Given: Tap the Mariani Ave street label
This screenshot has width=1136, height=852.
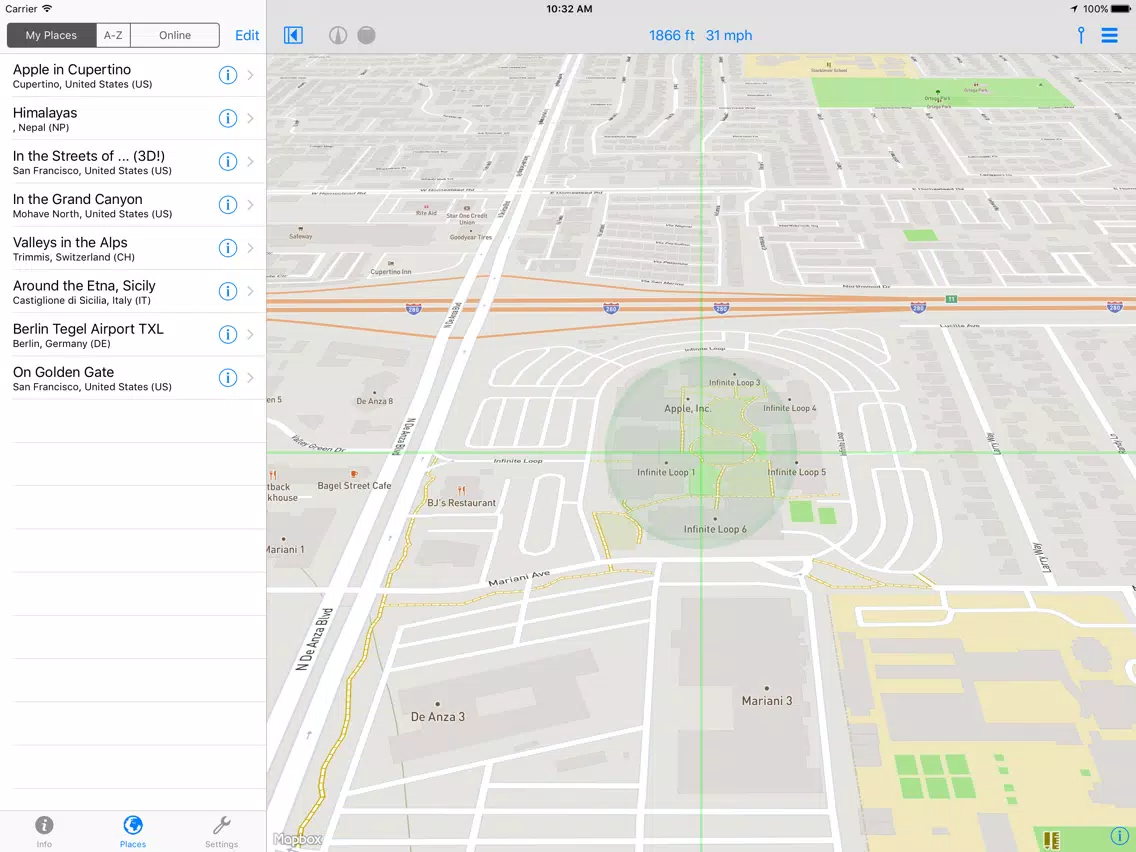Looking at the screenshot, I should tap(519, 578).
